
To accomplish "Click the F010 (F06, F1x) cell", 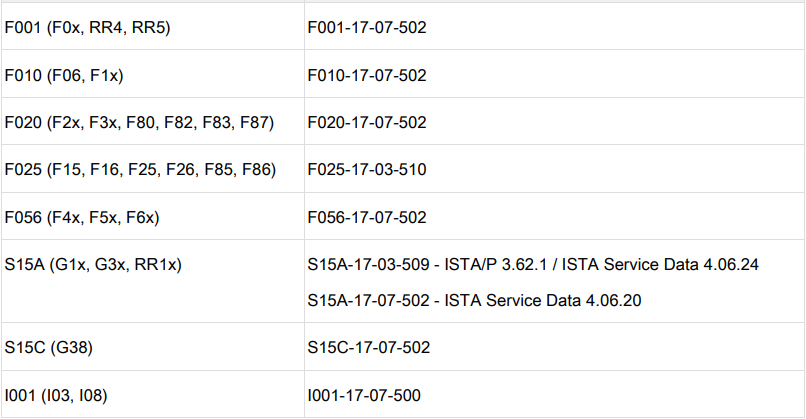I will [x=64, y=75].
